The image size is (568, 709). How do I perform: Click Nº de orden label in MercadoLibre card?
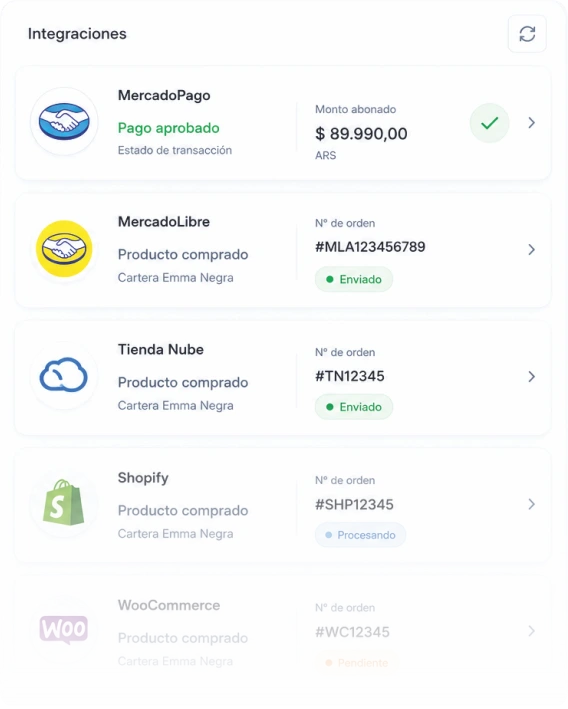click(345, 223)
